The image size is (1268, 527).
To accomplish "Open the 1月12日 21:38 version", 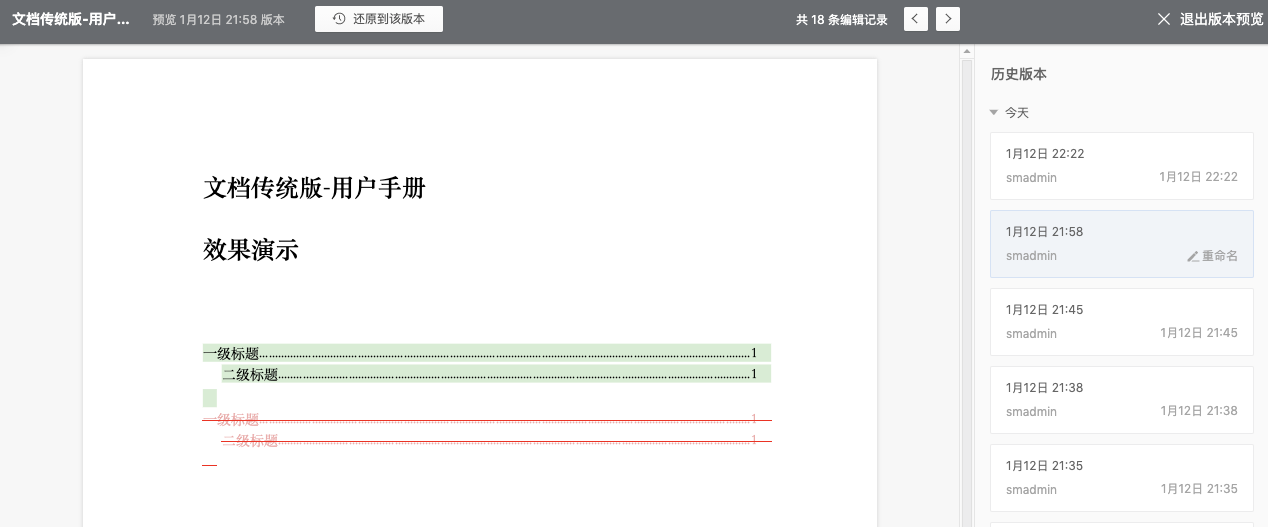I will pos(1121,399).
